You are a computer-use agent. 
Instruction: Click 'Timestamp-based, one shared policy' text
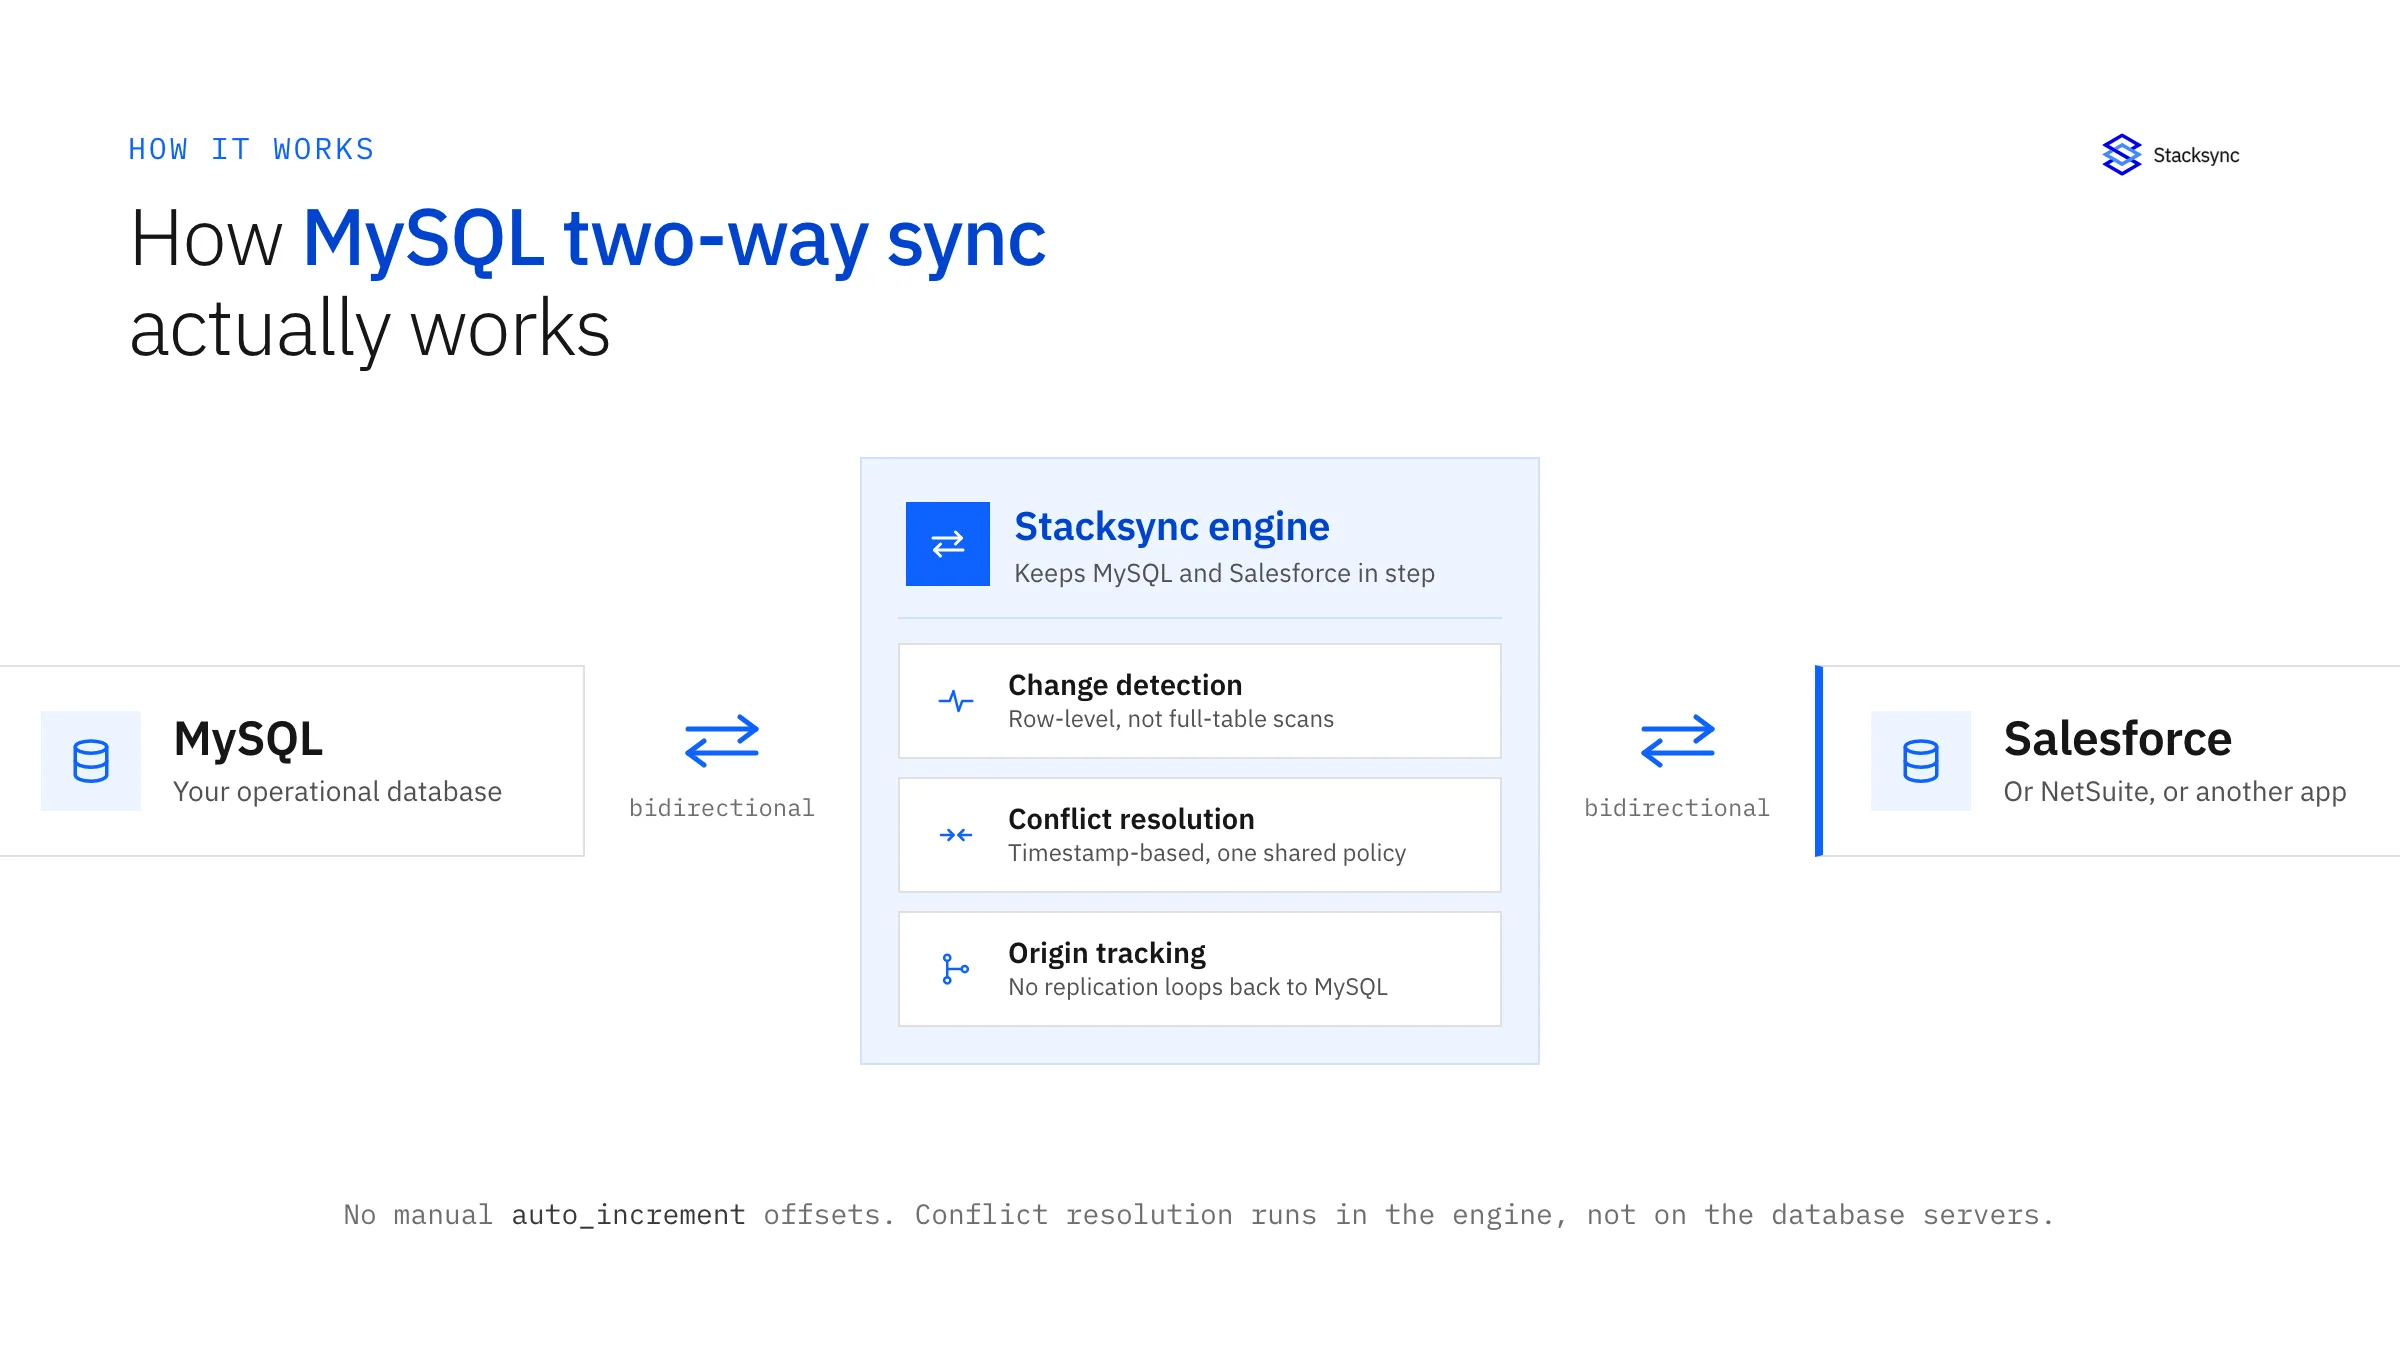tap(1207, 853)
